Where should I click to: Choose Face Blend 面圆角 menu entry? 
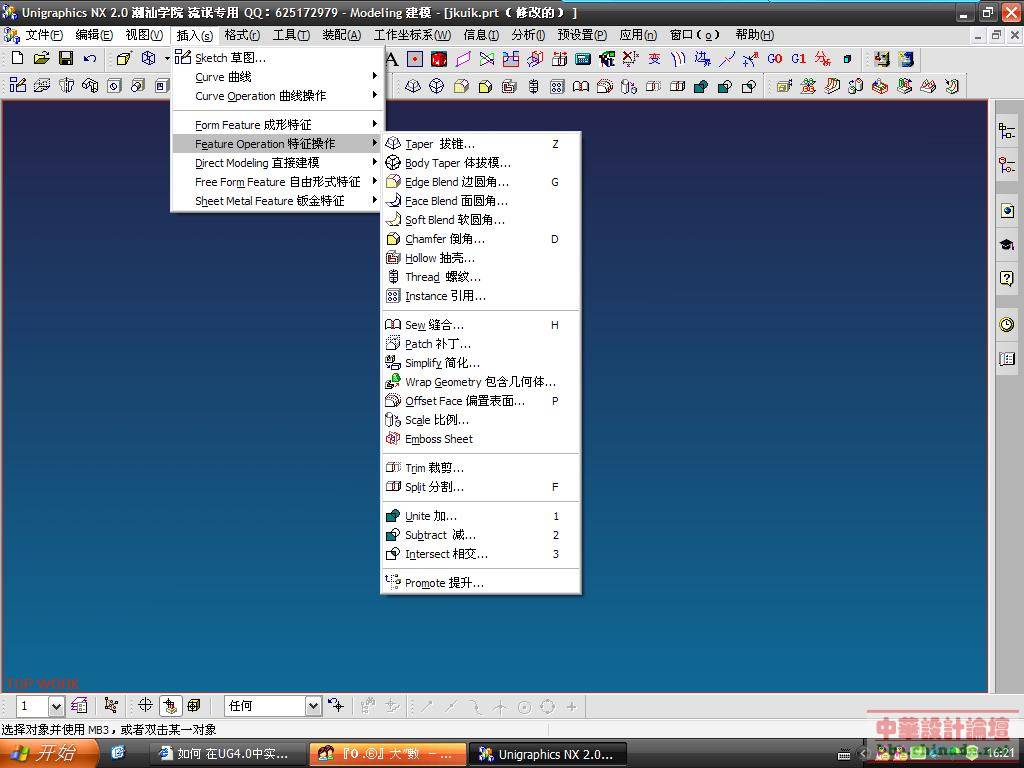[480, 200]
